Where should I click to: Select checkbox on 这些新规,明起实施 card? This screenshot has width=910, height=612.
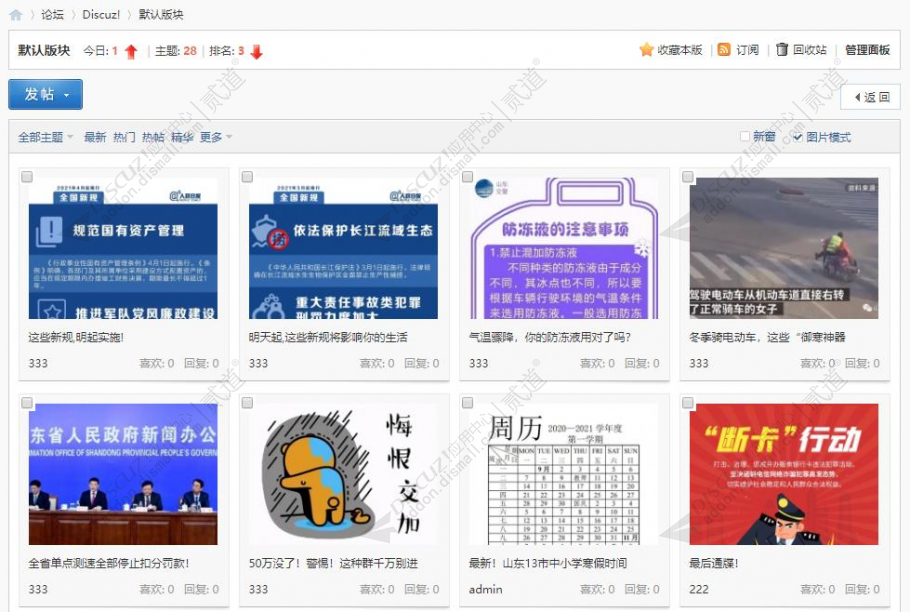click(27, 176)
